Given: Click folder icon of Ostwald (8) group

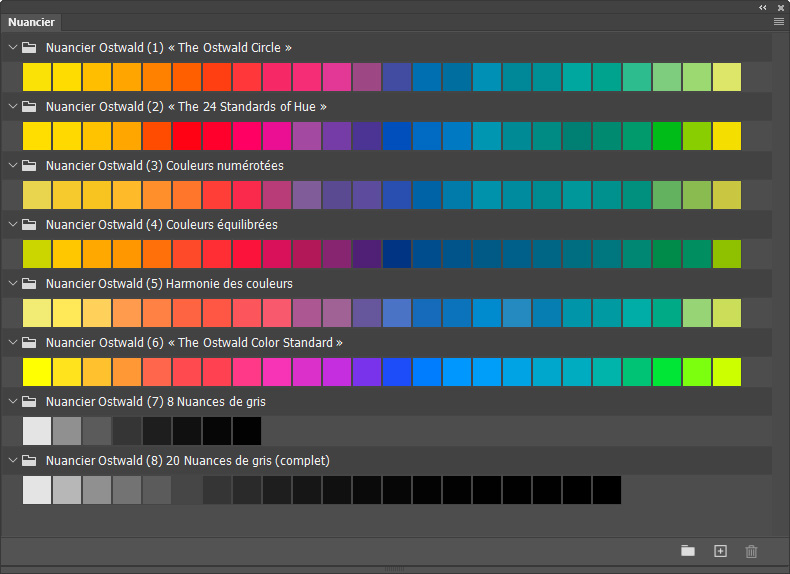Looking at the screenshot, I should [29, 460].
